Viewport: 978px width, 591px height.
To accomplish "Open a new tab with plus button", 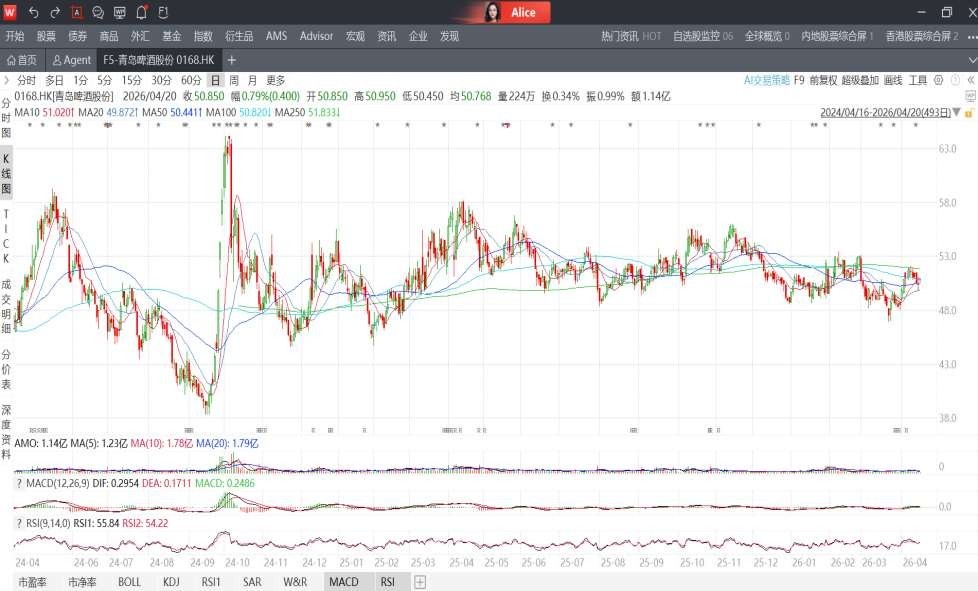I will (x=232, y=60).
